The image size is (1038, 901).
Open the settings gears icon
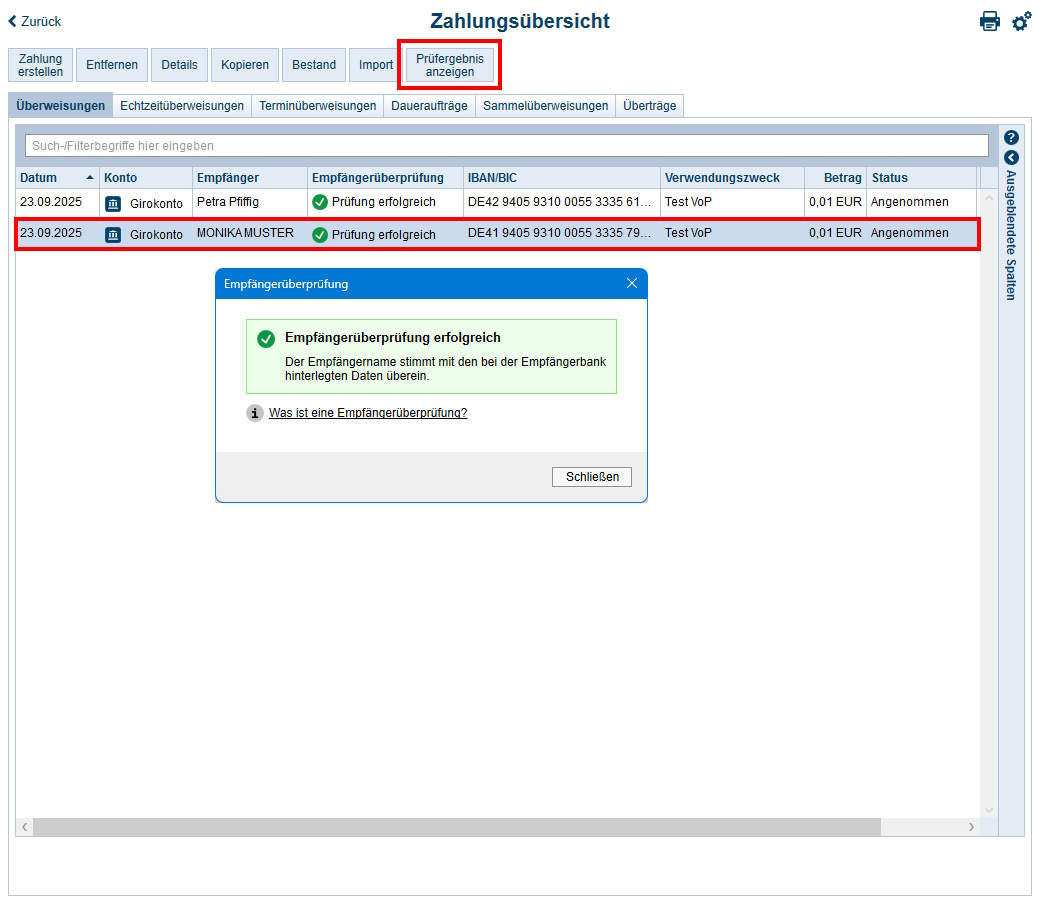tap(1020, 21)
